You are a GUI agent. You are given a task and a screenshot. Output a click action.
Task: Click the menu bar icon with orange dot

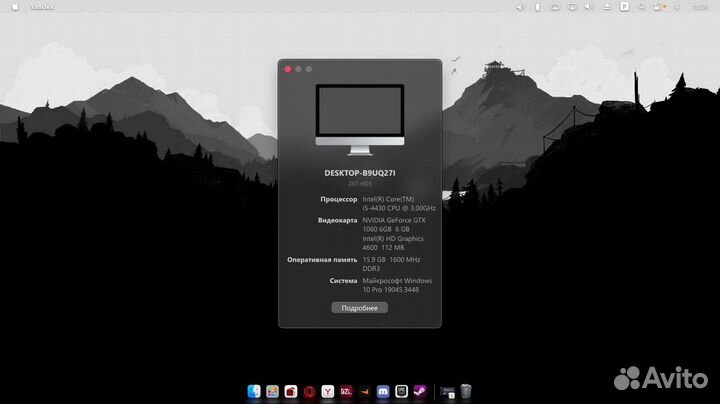[x=659, y=7]
